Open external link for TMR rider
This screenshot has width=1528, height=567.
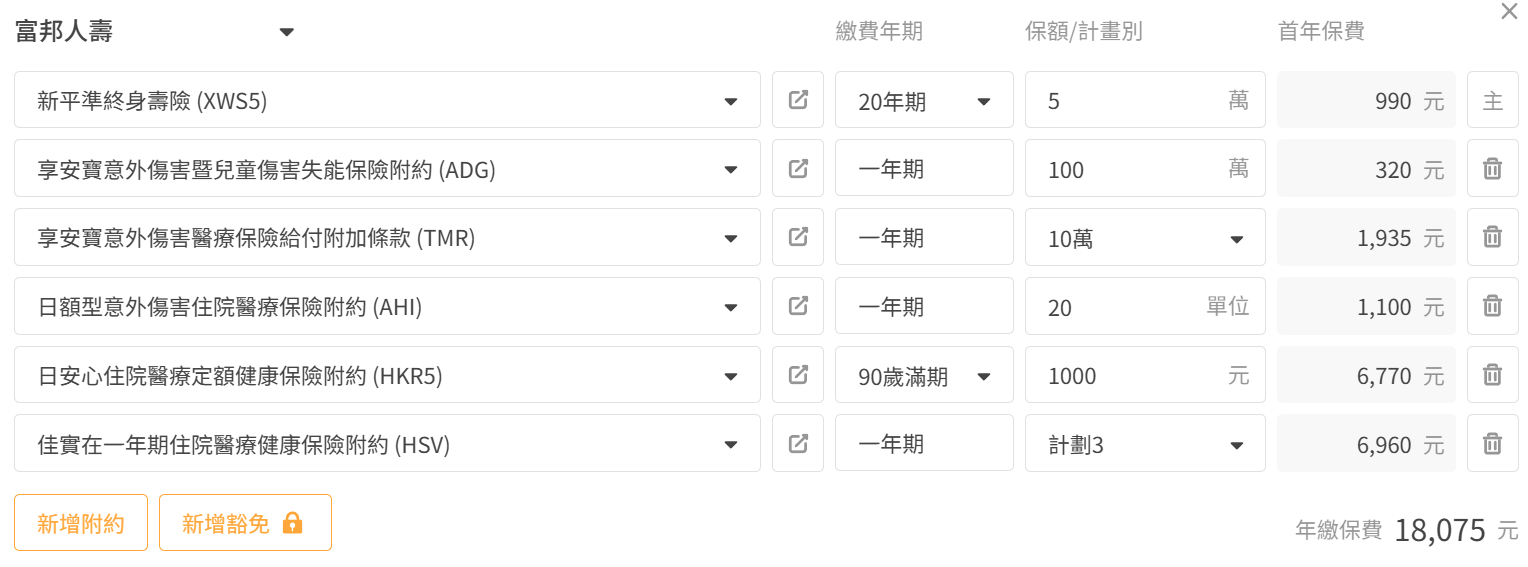coord(798,237)
